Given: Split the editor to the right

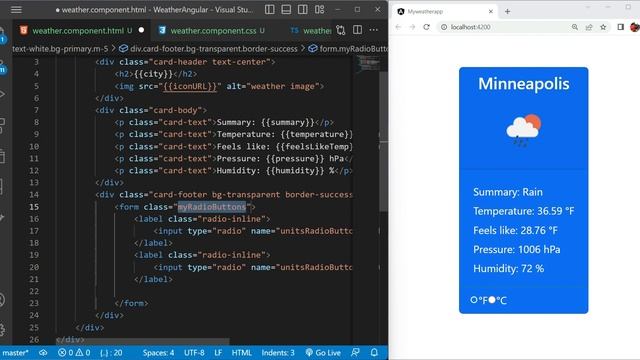Looking at the screenshot, I should click(357, 30).
